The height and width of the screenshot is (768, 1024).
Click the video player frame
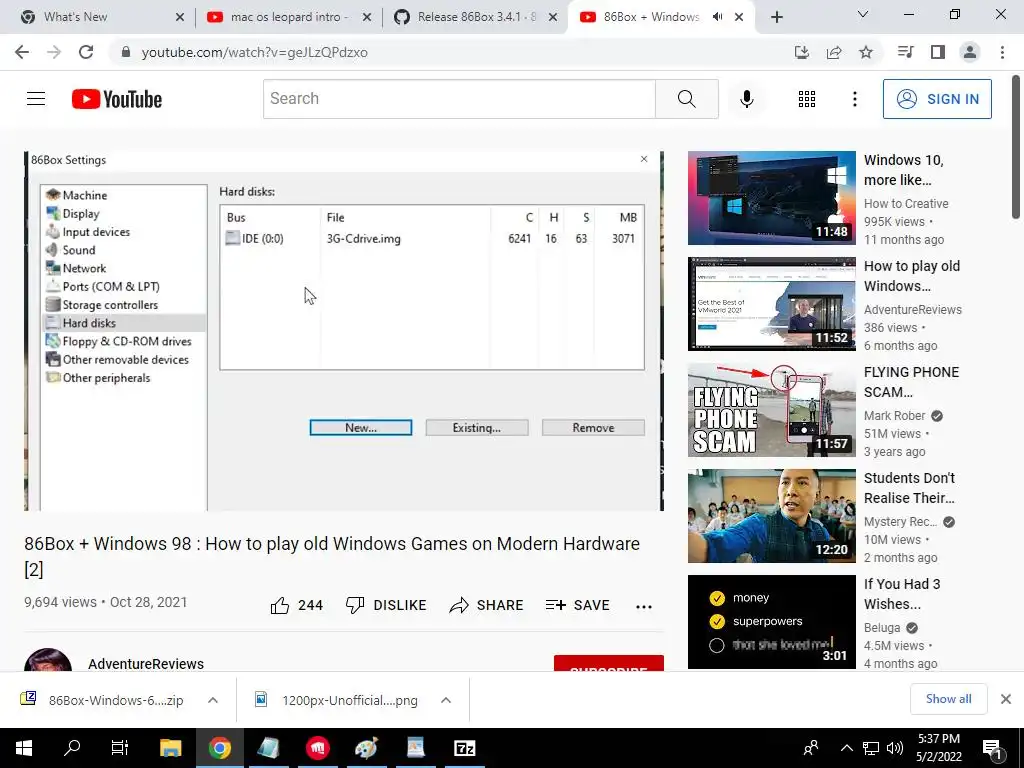tap(344, 331)
